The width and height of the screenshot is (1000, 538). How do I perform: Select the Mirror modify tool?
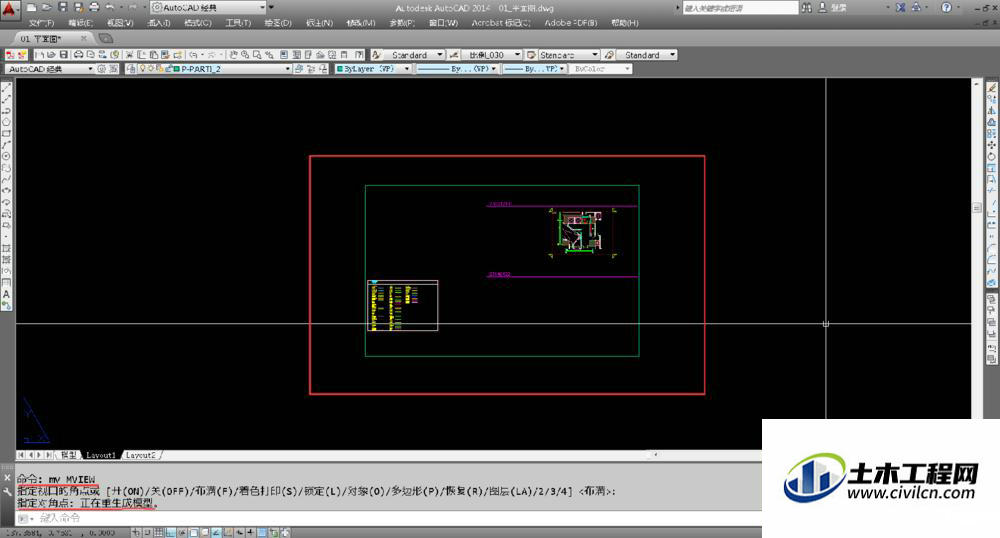(x=992, y=110)
